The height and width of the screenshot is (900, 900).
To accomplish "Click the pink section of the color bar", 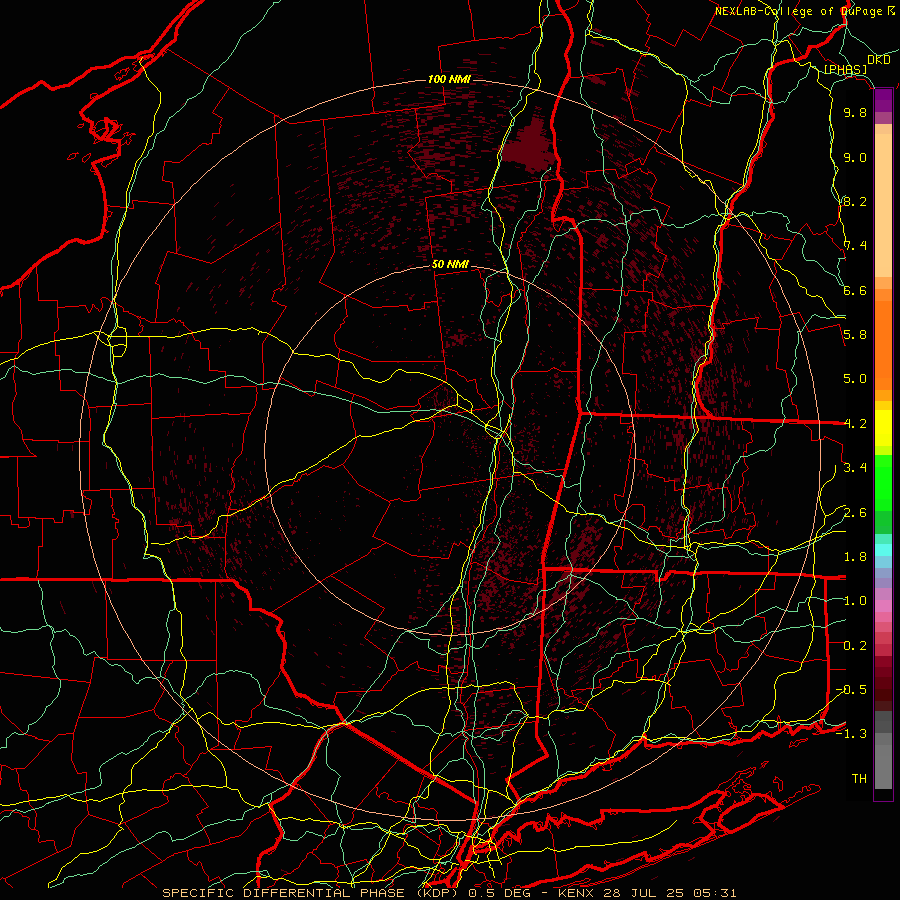I will pos(883,606).
